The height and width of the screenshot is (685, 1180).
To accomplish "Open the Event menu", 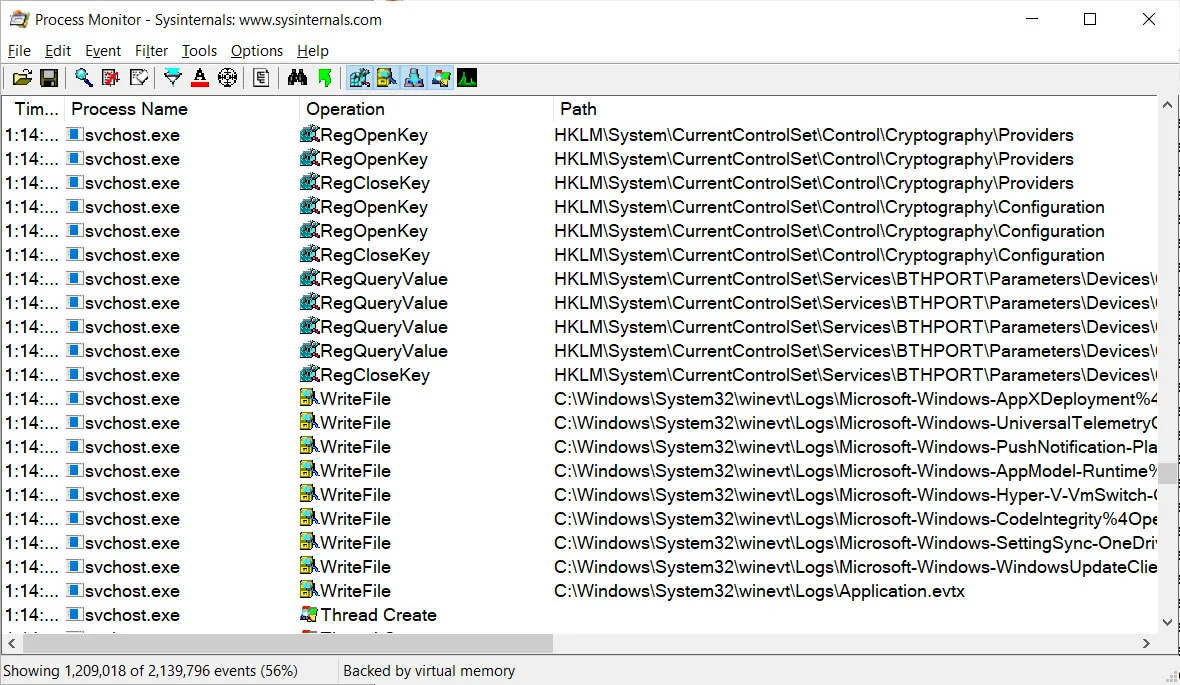I will 103,50.
